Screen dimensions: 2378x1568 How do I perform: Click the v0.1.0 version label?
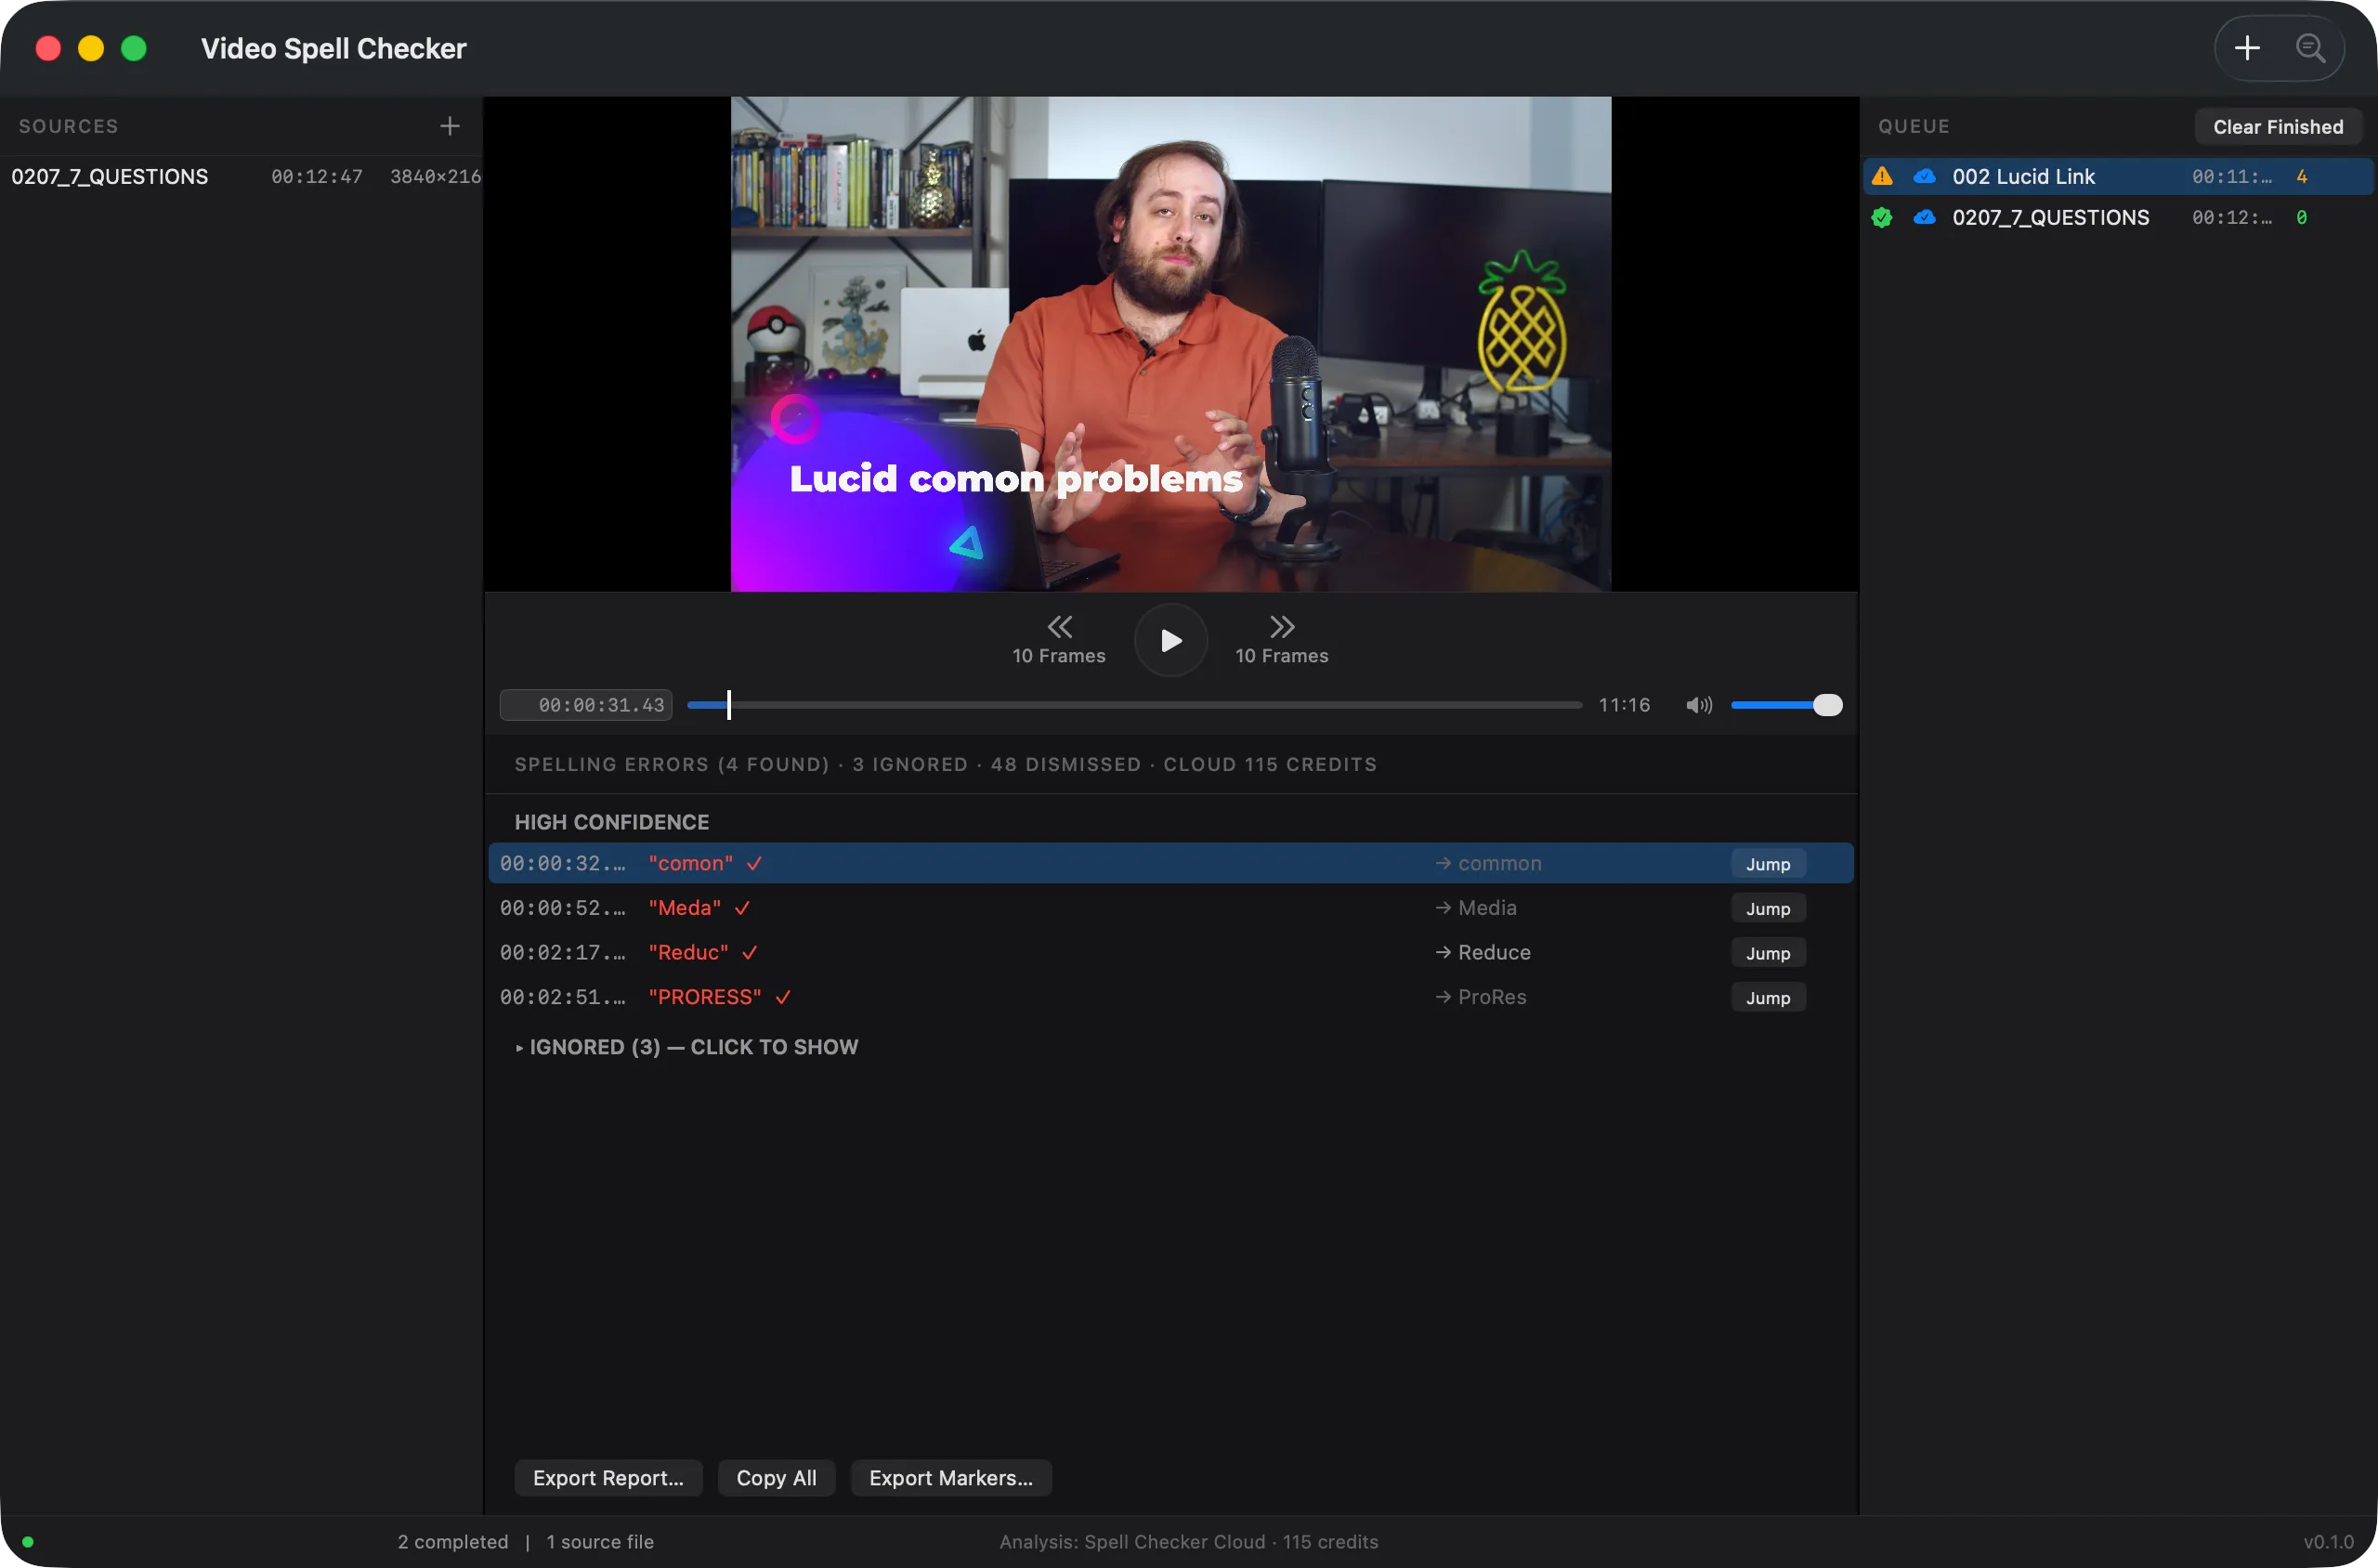click(2328, 1542)
